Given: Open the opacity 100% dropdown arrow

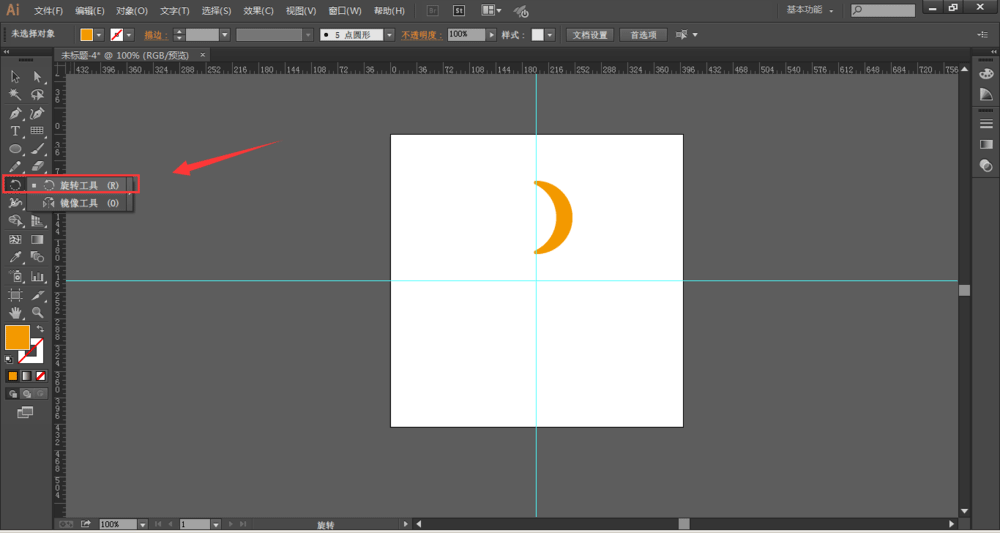Looking at the screenshot, I should point(491,35).
